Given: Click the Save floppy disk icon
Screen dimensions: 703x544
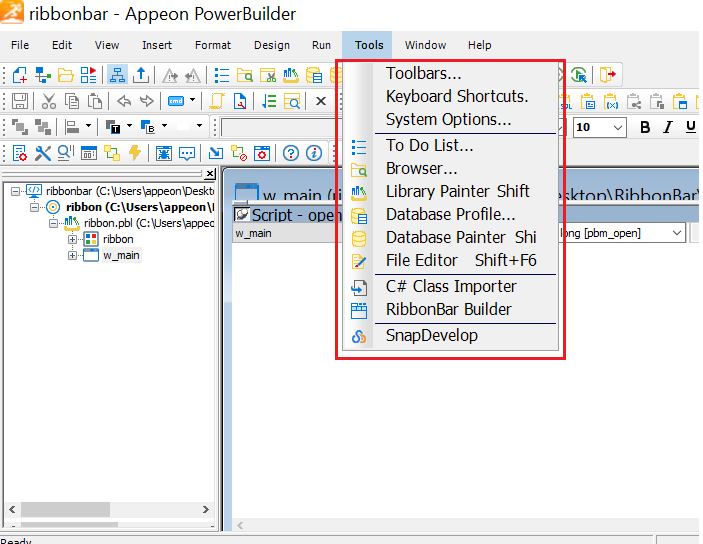Looking at the screenshot, I should click(x=20, y=101).
